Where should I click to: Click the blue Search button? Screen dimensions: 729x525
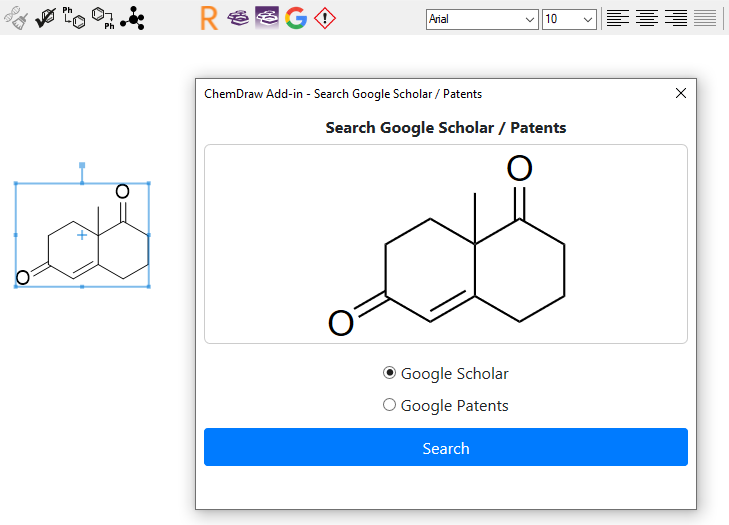(x=446, y=447)
